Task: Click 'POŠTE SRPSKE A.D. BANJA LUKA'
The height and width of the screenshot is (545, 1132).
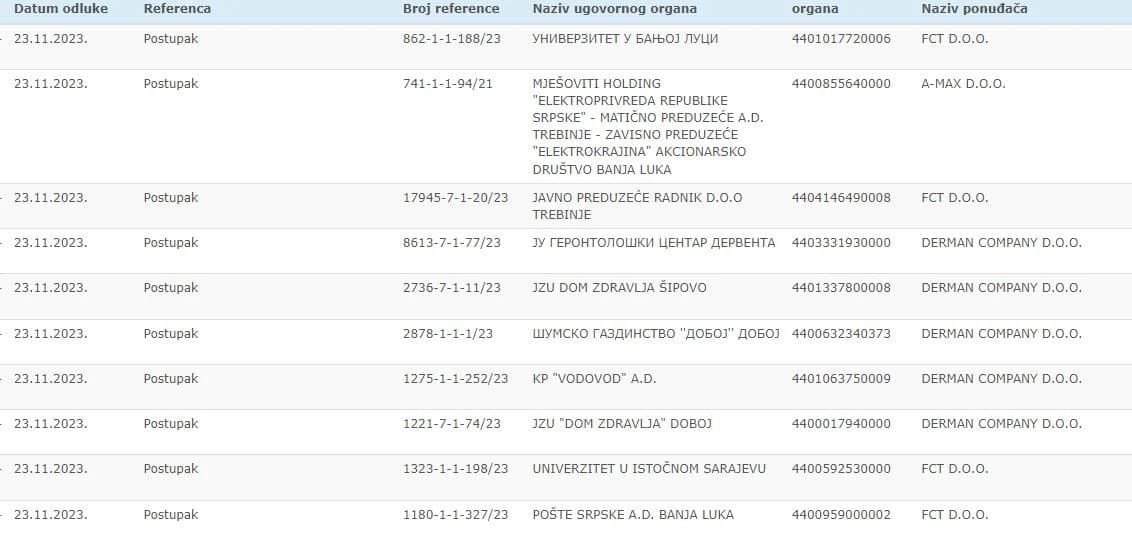Action: (632, 515)
